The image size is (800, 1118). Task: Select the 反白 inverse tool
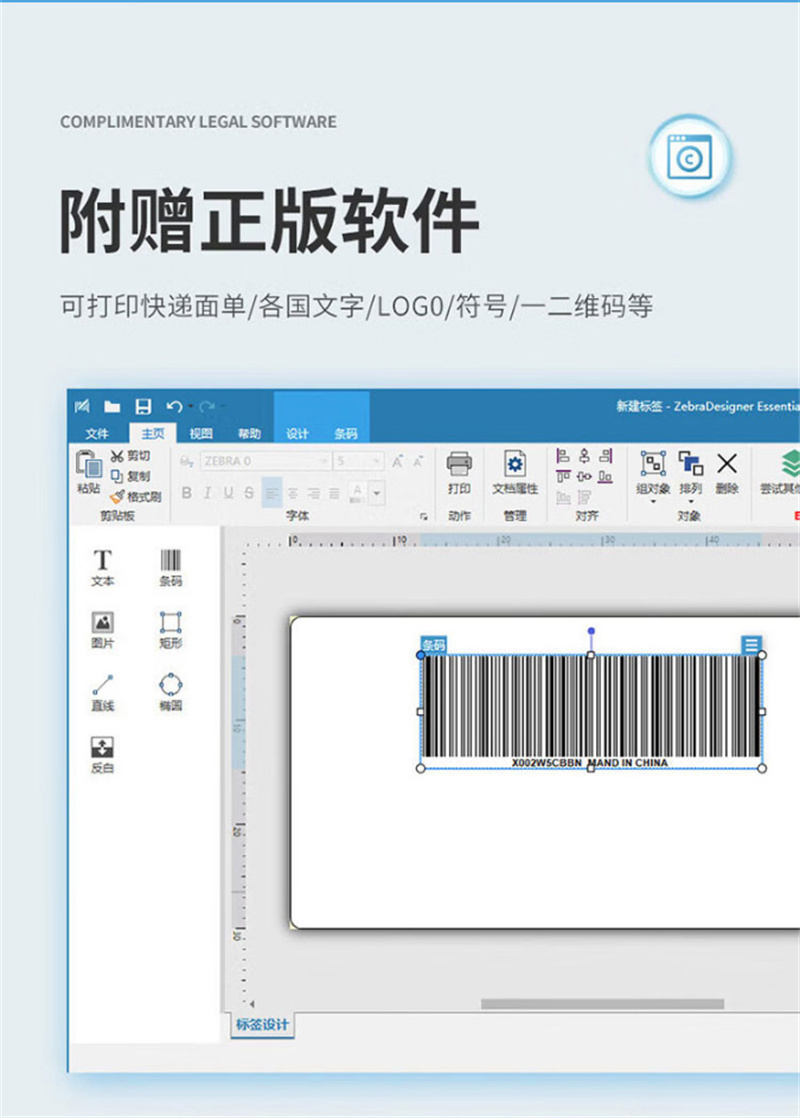pyautogui.click(x=102, y=755)
